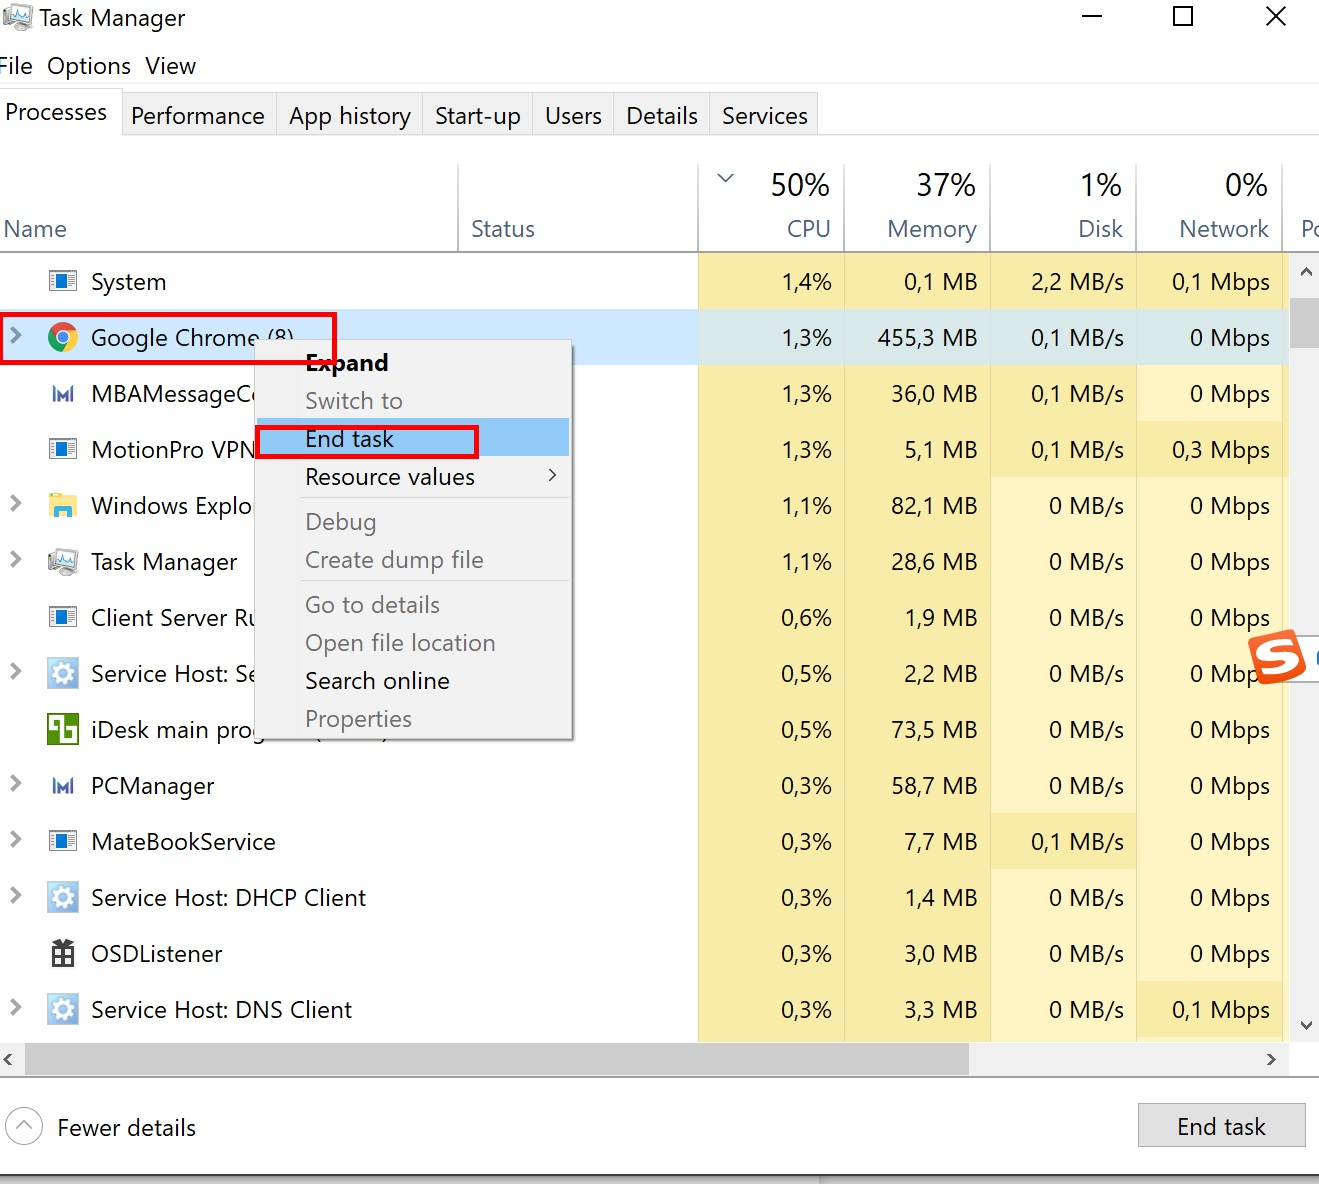This screenshot has height=1184, width=1319.
Task: Choose Search online from context menu
Action: click(x=377, y=681)
